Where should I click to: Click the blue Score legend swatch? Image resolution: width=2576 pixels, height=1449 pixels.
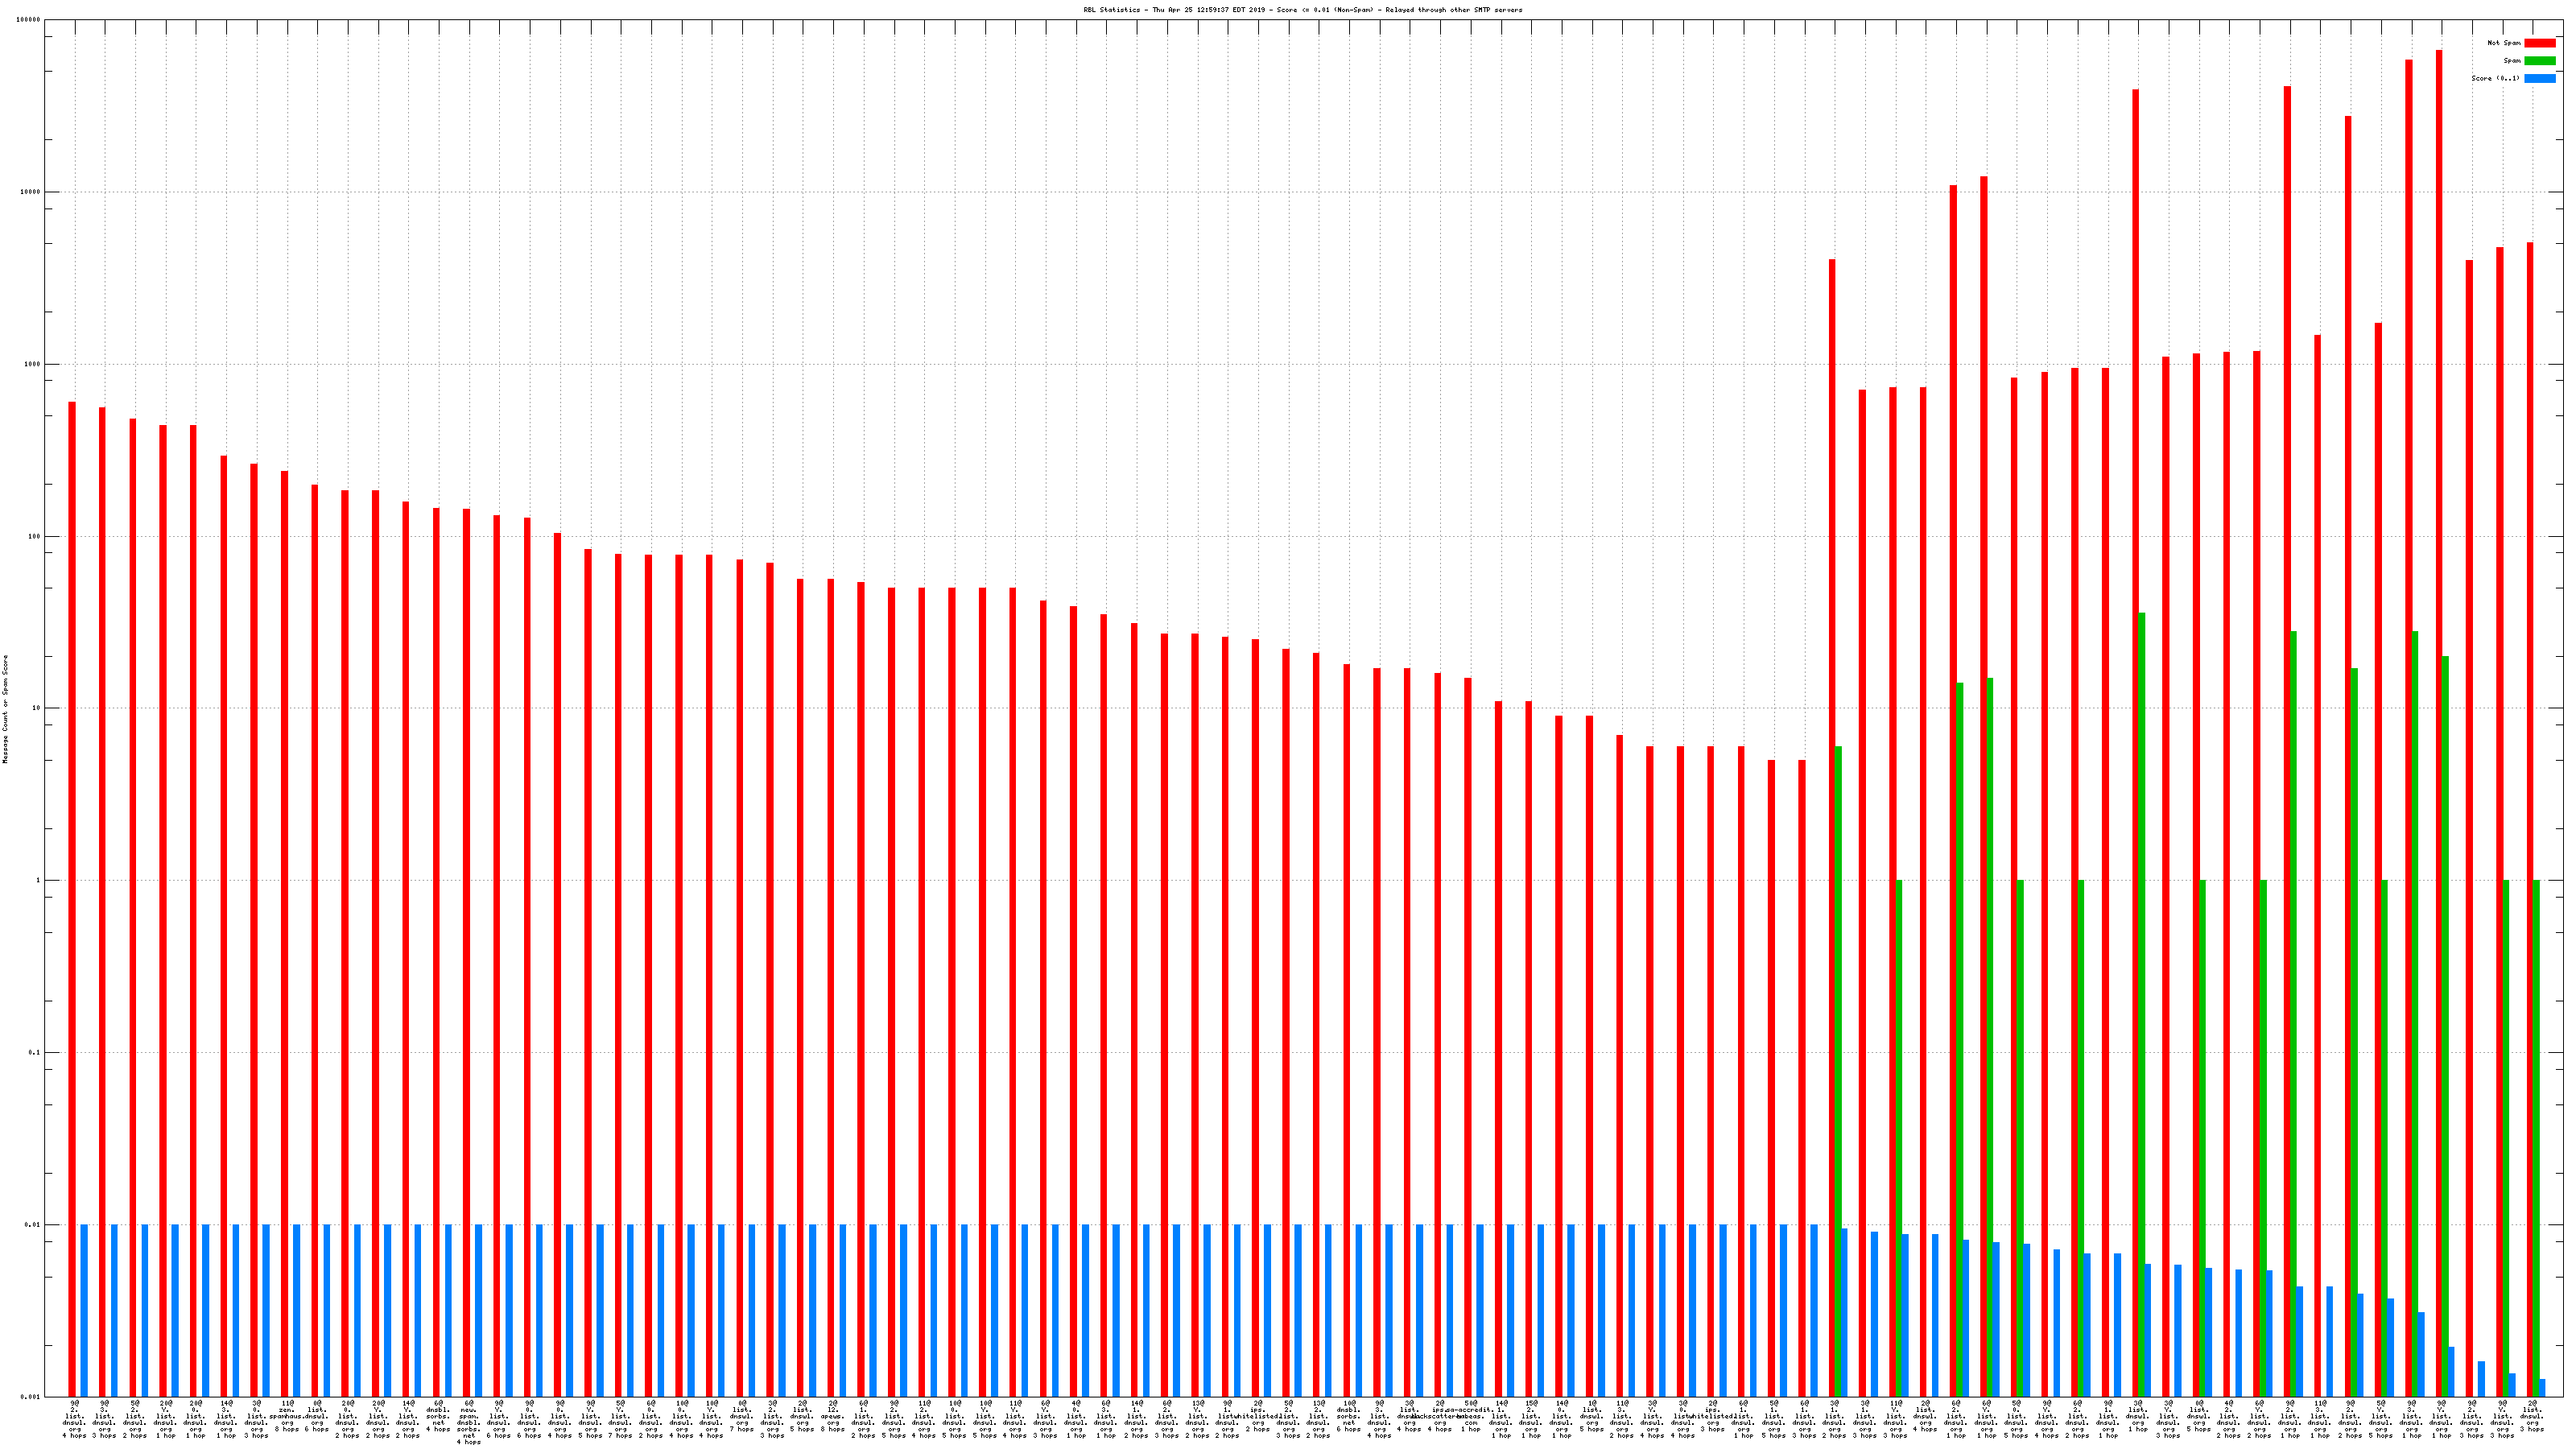point(2539,78)
